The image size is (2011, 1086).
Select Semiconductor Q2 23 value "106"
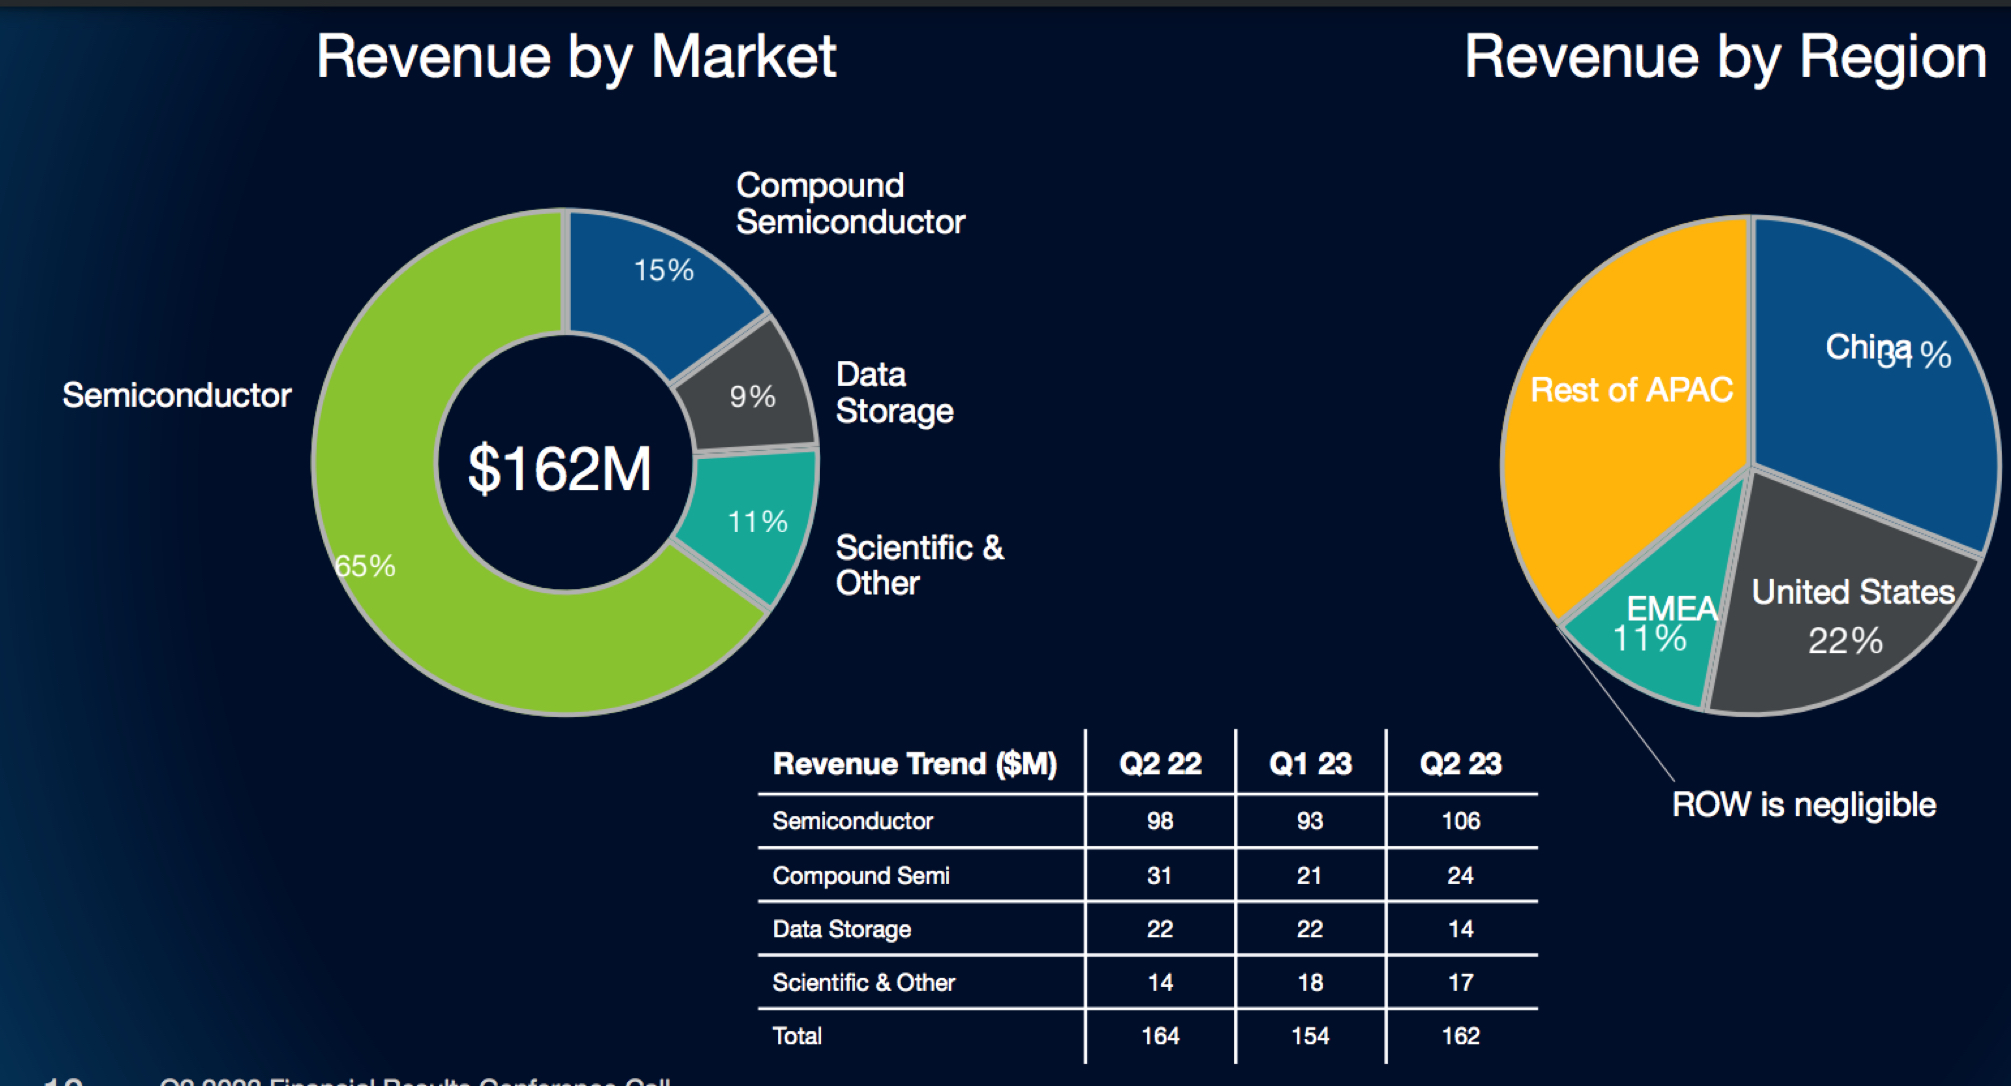pos(1461,821)
